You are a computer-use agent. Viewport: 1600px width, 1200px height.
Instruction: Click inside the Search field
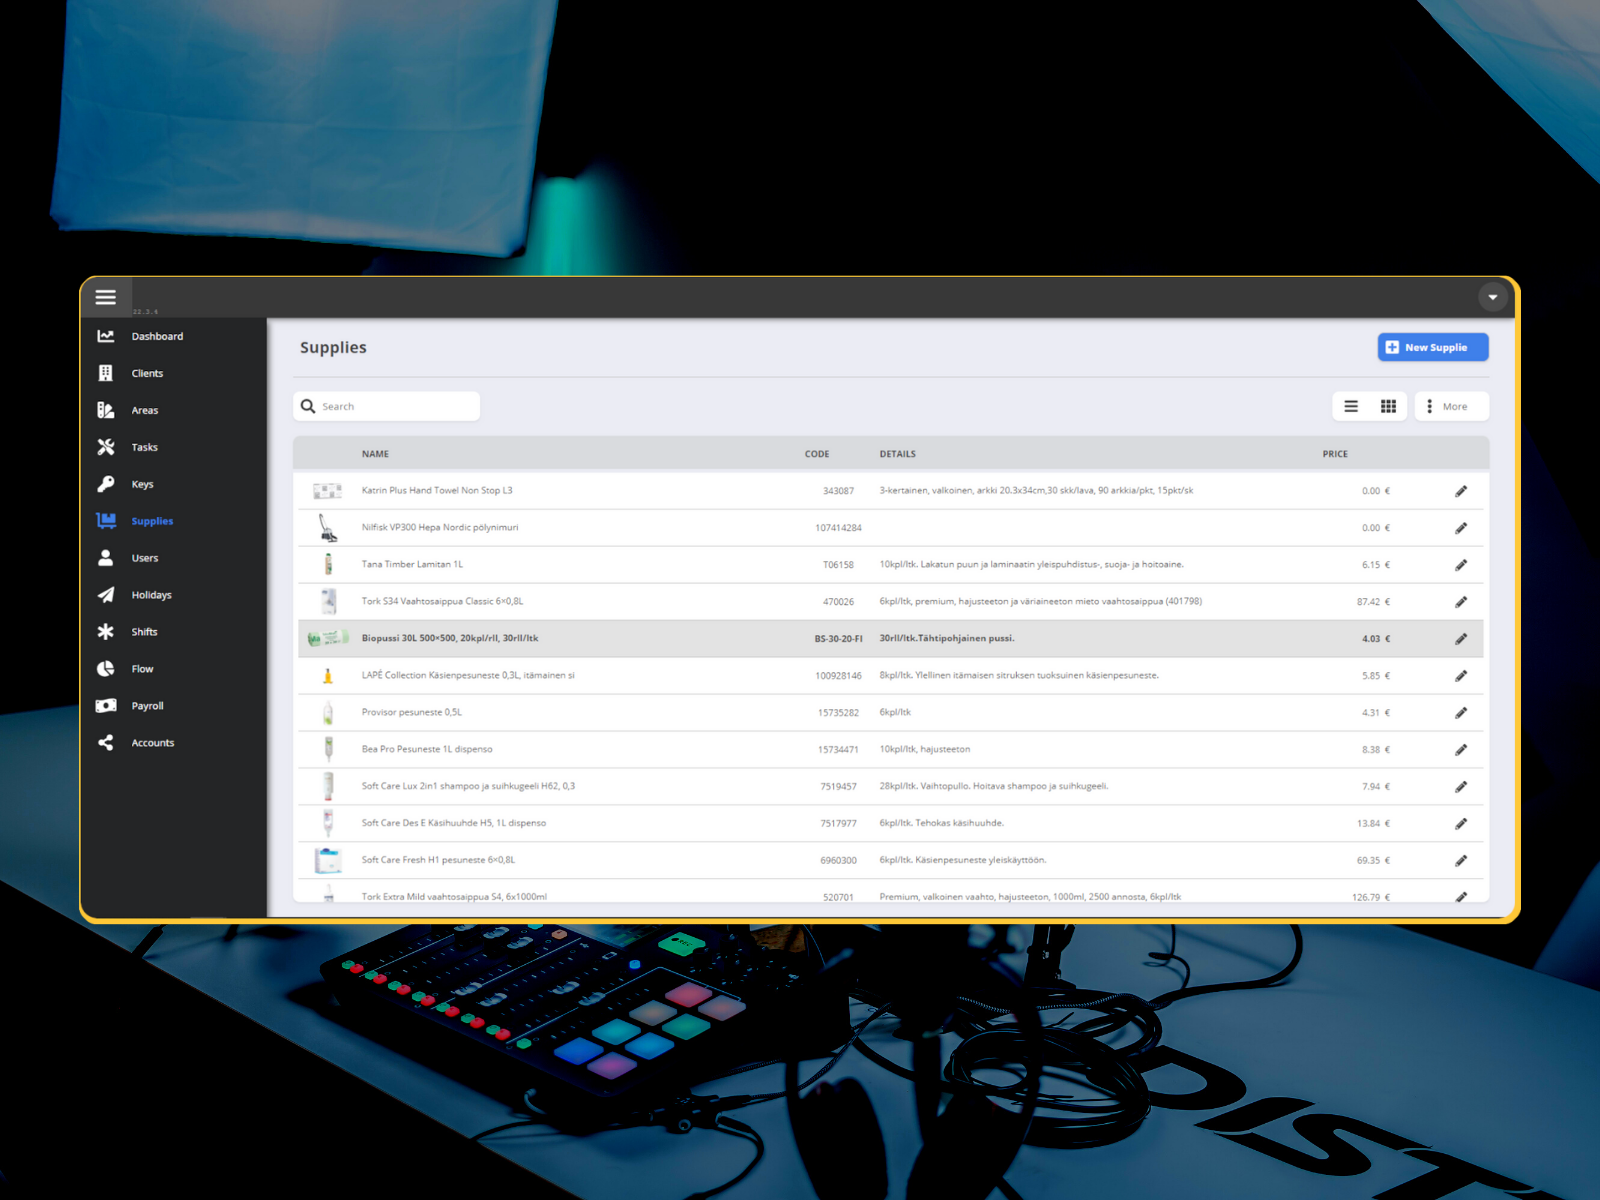coord(390,406)
